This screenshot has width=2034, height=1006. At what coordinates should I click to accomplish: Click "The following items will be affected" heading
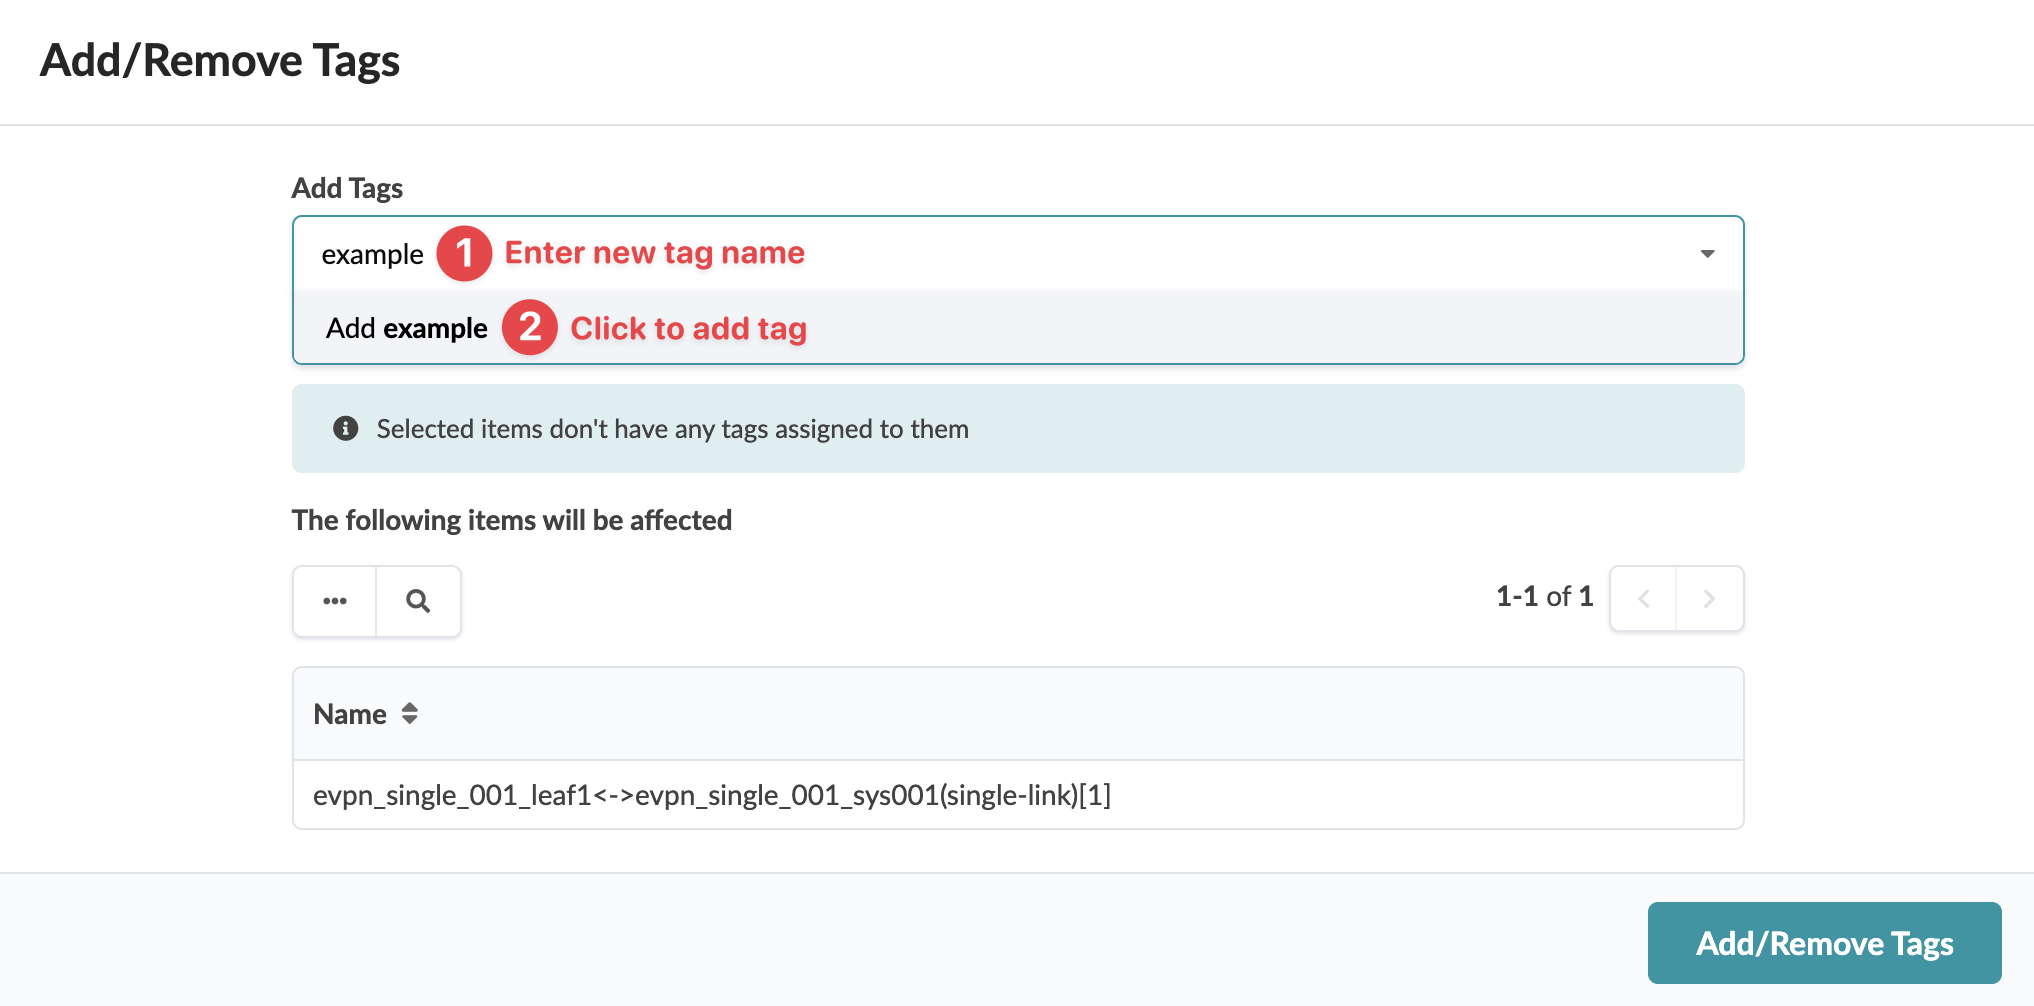click(512, 520)
